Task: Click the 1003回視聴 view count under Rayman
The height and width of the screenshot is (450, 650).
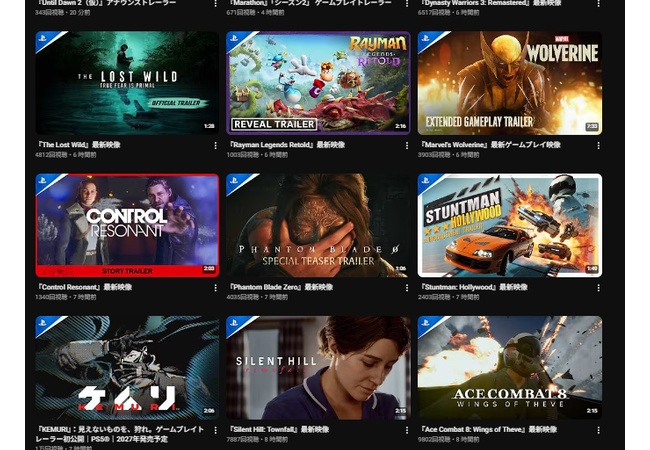Action: 243,155
